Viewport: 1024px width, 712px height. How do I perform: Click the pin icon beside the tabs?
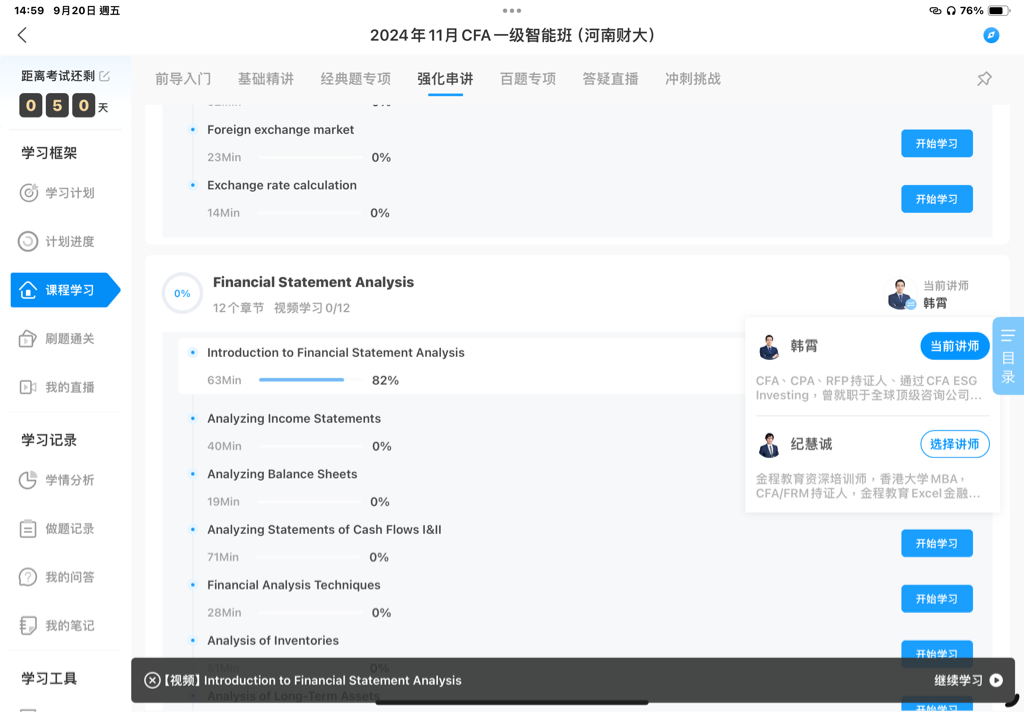(x=984, y=79)
